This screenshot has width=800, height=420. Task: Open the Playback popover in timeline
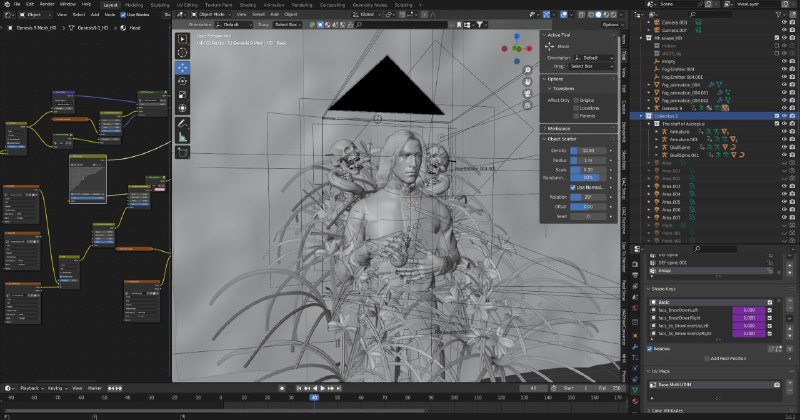(31, 388)
